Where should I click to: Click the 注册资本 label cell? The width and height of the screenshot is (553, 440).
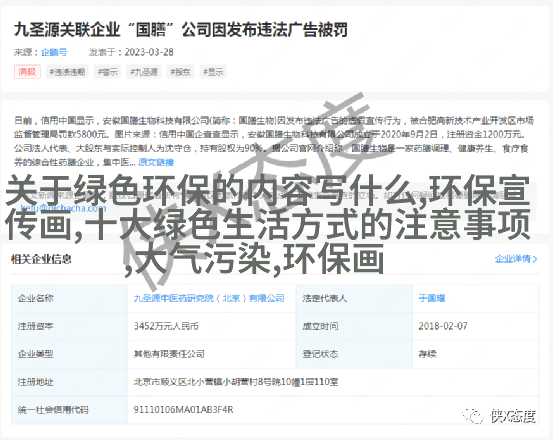[69, 326]
